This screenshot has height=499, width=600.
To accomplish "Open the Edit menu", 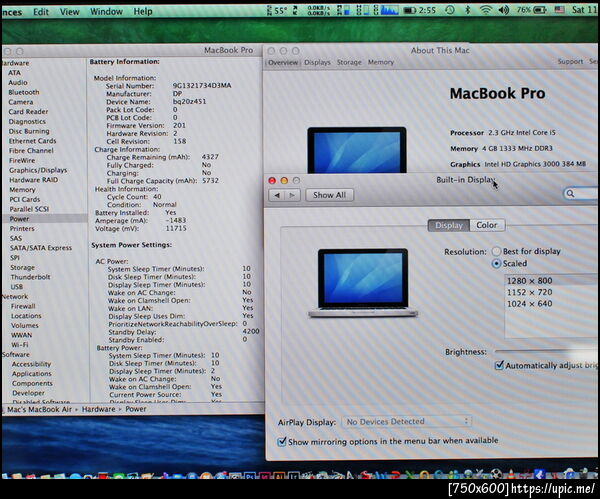I will [x=41, y=12].
